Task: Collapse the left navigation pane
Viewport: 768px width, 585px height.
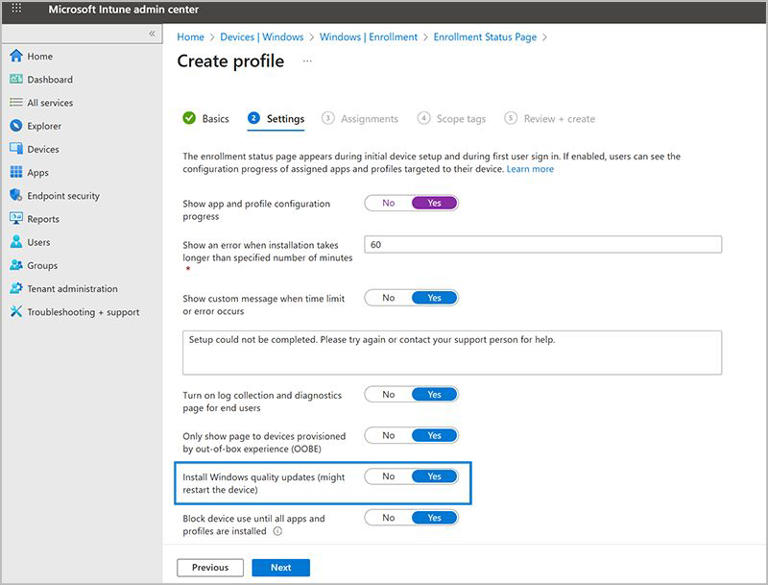Action: (x=152, y=34)
